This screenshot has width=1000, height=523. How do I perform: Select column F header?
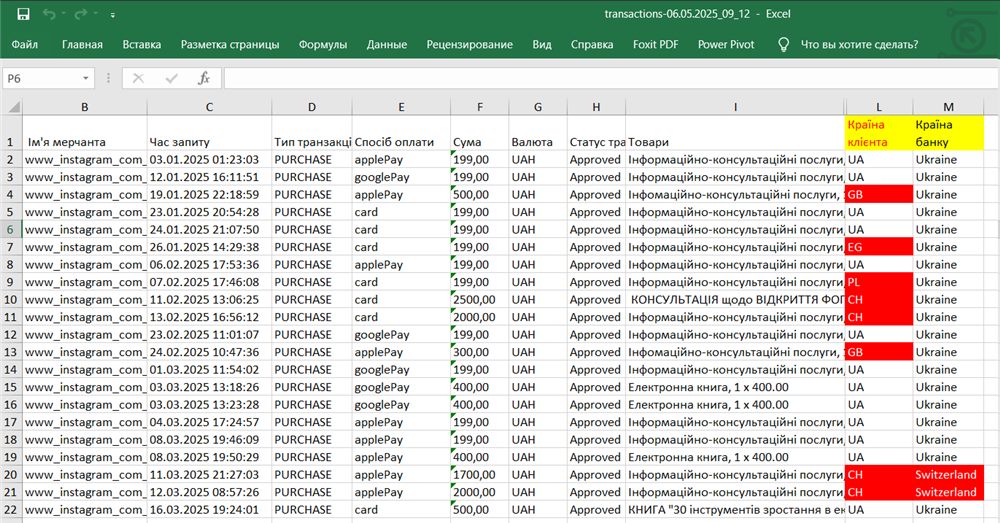coord(480,107)
